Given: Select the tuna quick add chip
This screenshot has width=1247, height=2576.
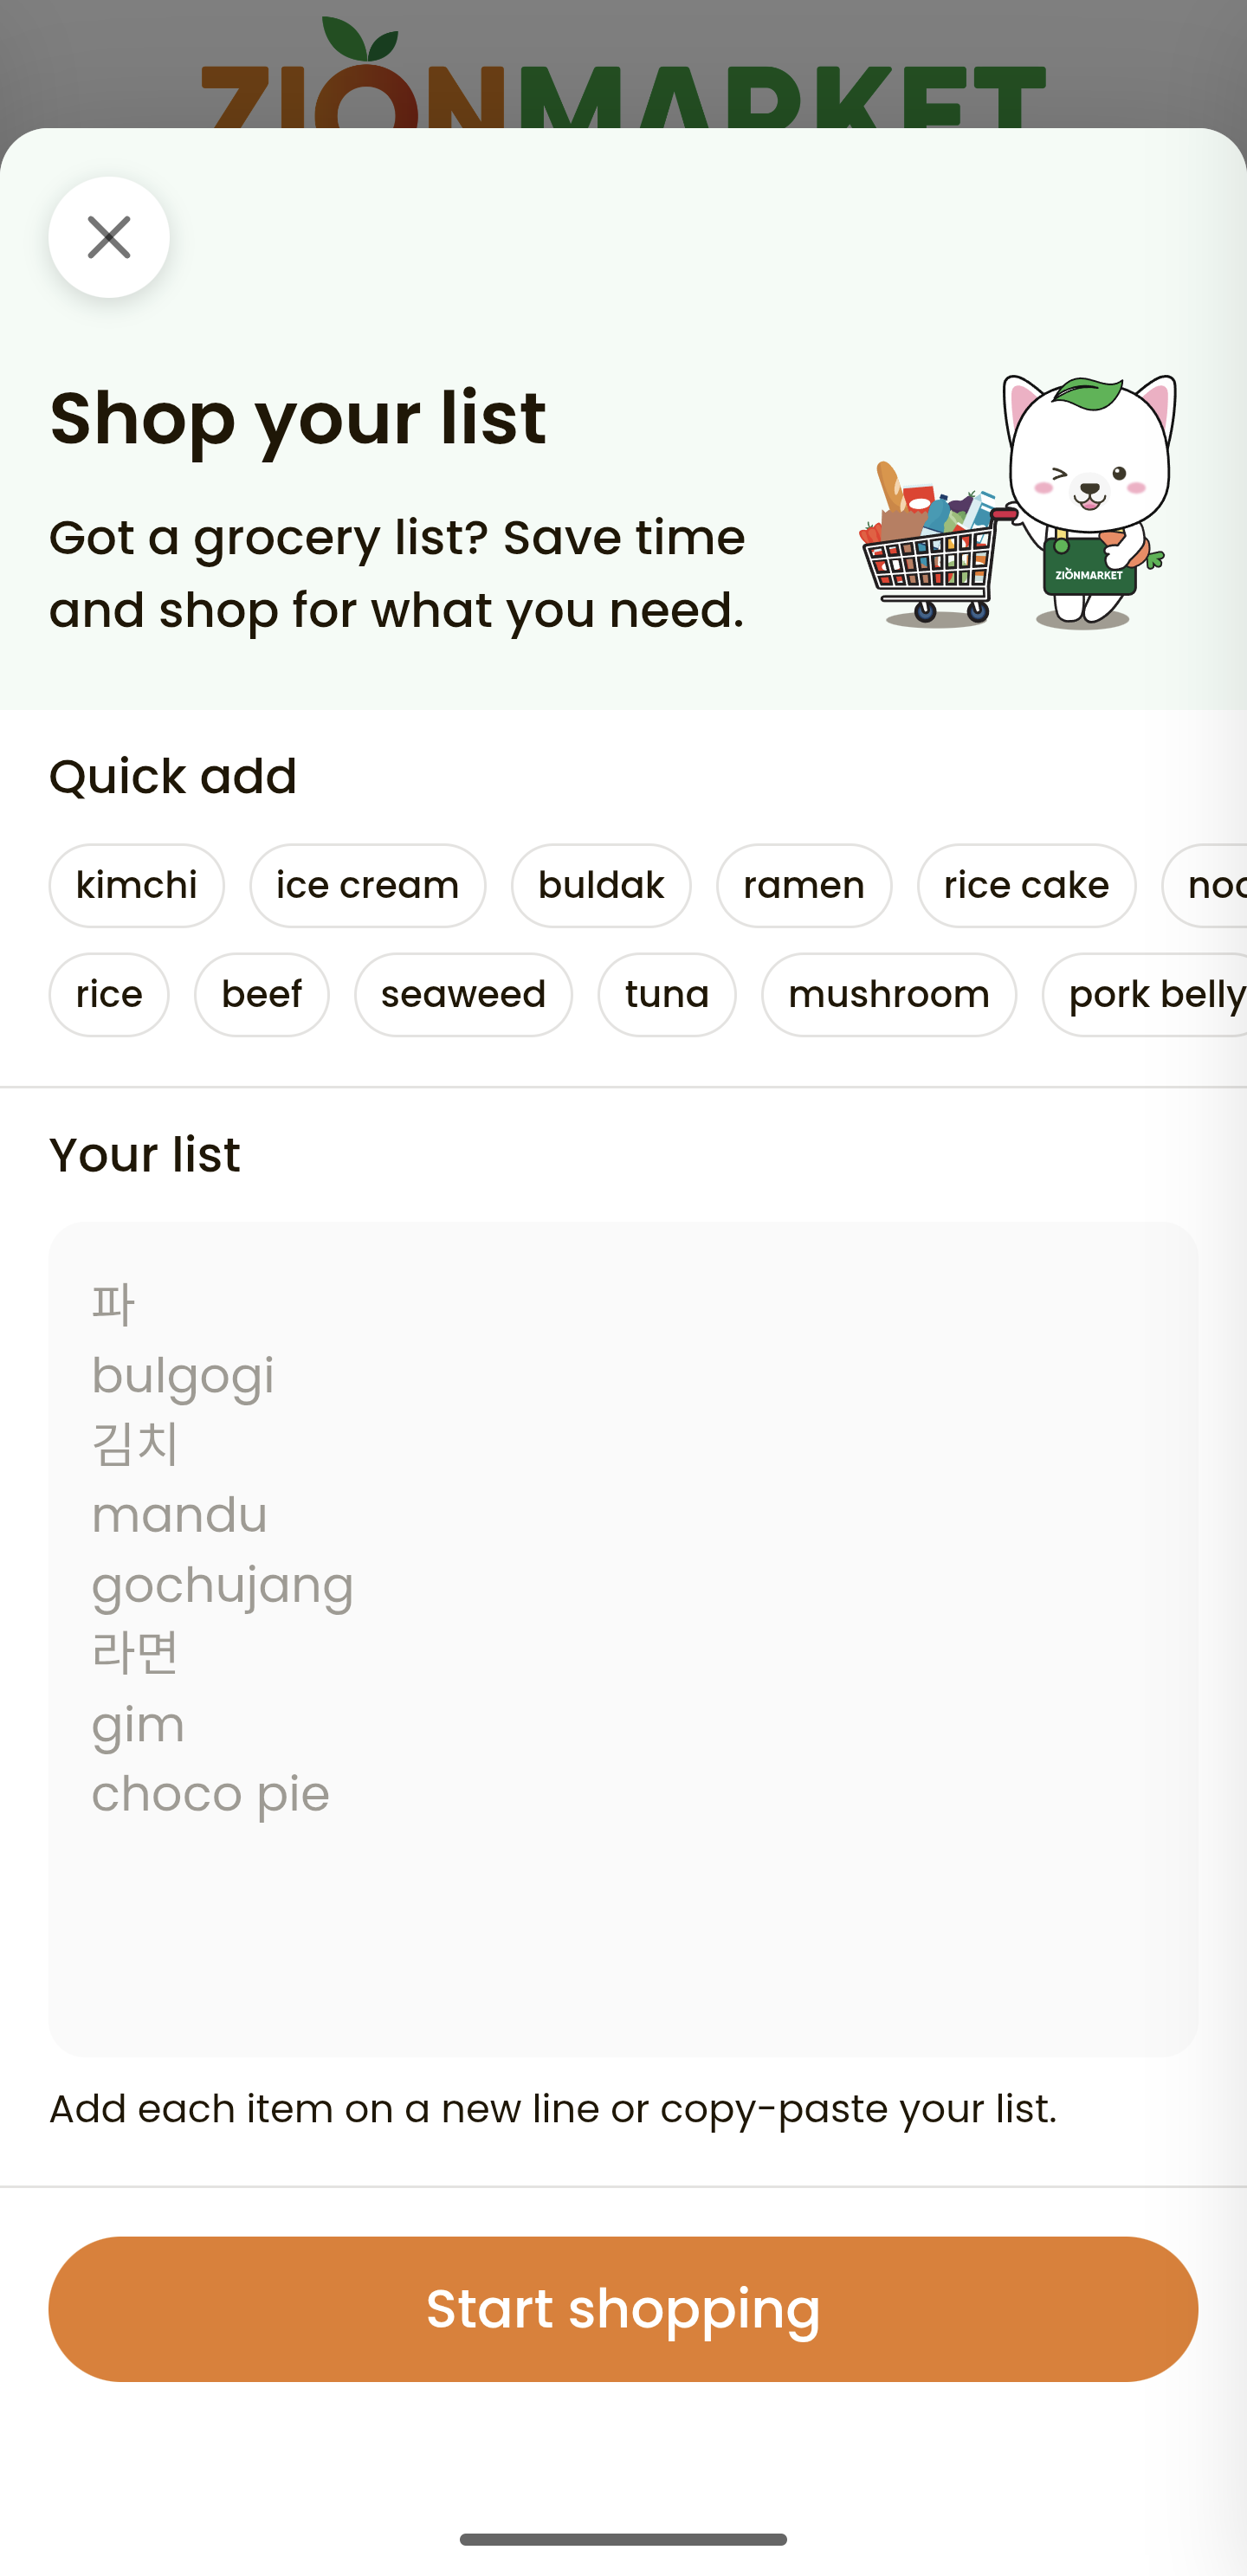Looking at the screenshot, I should (x=666, y=993).
